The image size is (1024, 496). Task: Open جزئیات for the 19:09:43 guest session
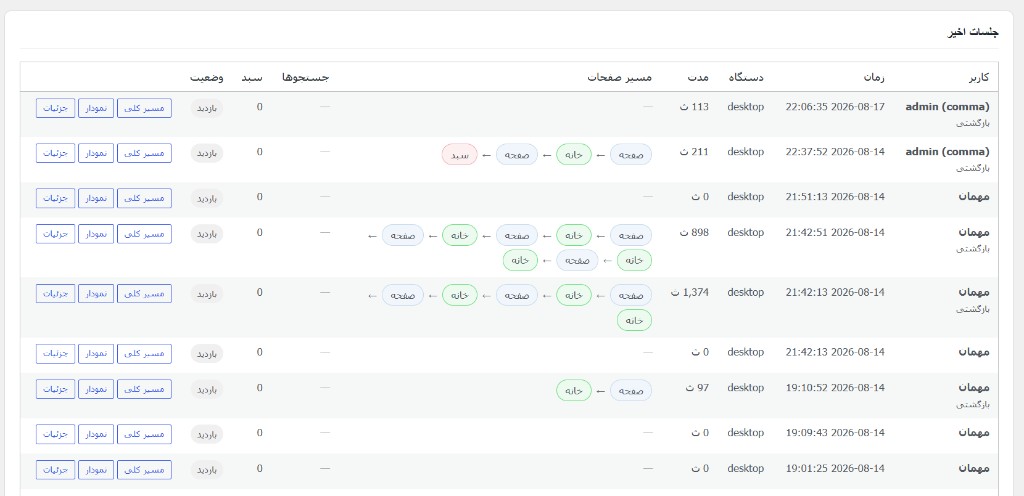[x=55, y=434]
